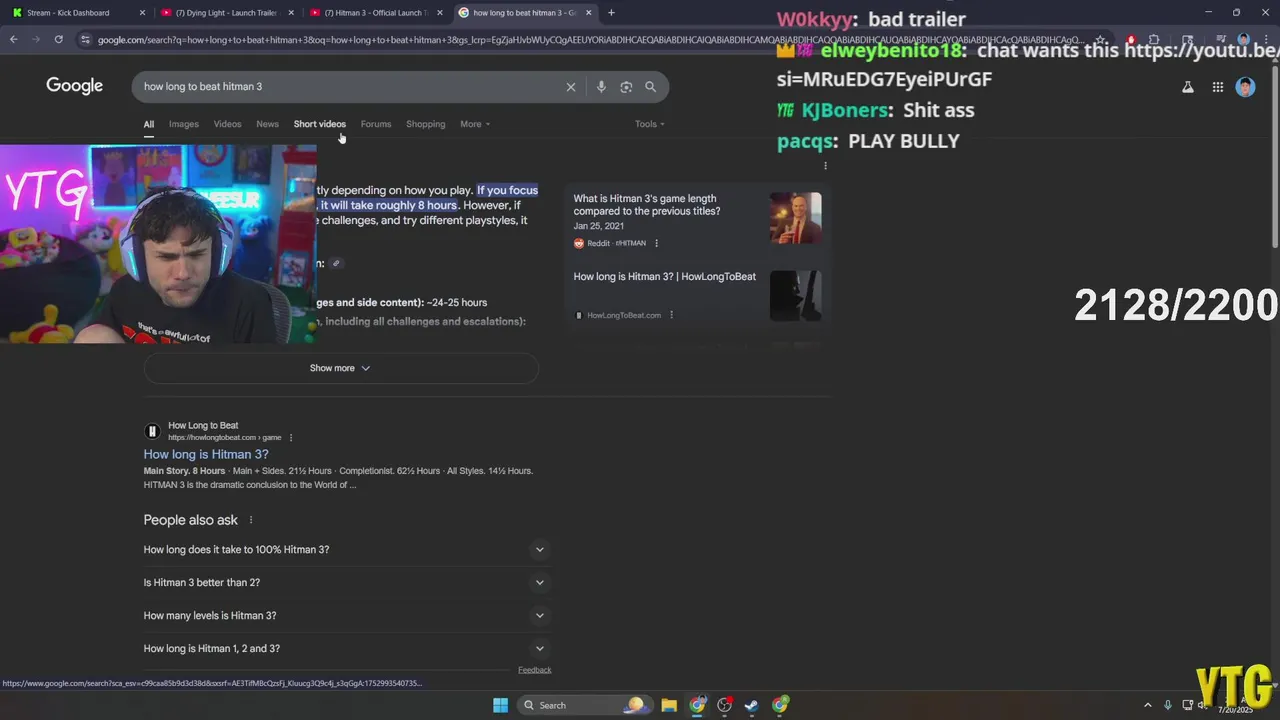This screenshot has width=1280, height=720.
Task: Switch to Hitman 3 Official Launch Trailer tab
Action: pyautogui.click(x=374, y=13)
